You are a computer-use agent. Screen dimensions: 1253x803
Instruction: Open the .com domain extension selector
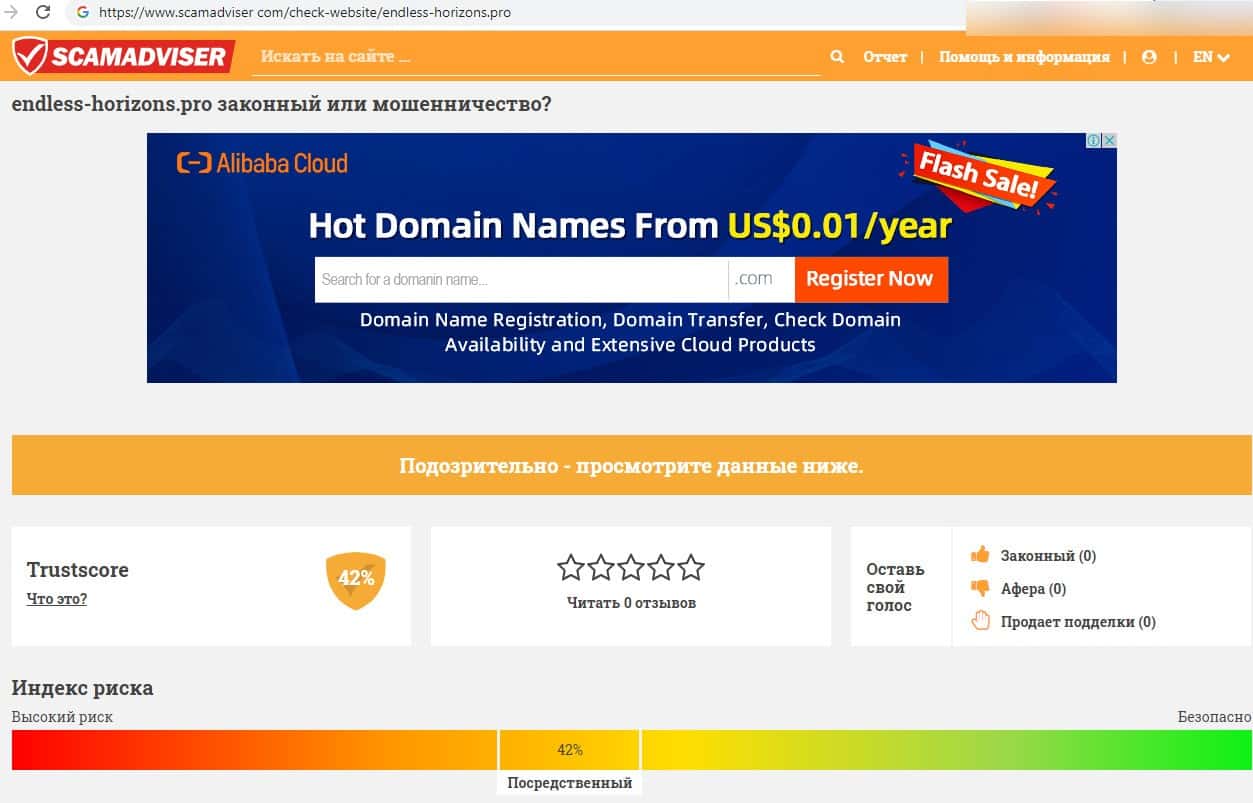761,279
